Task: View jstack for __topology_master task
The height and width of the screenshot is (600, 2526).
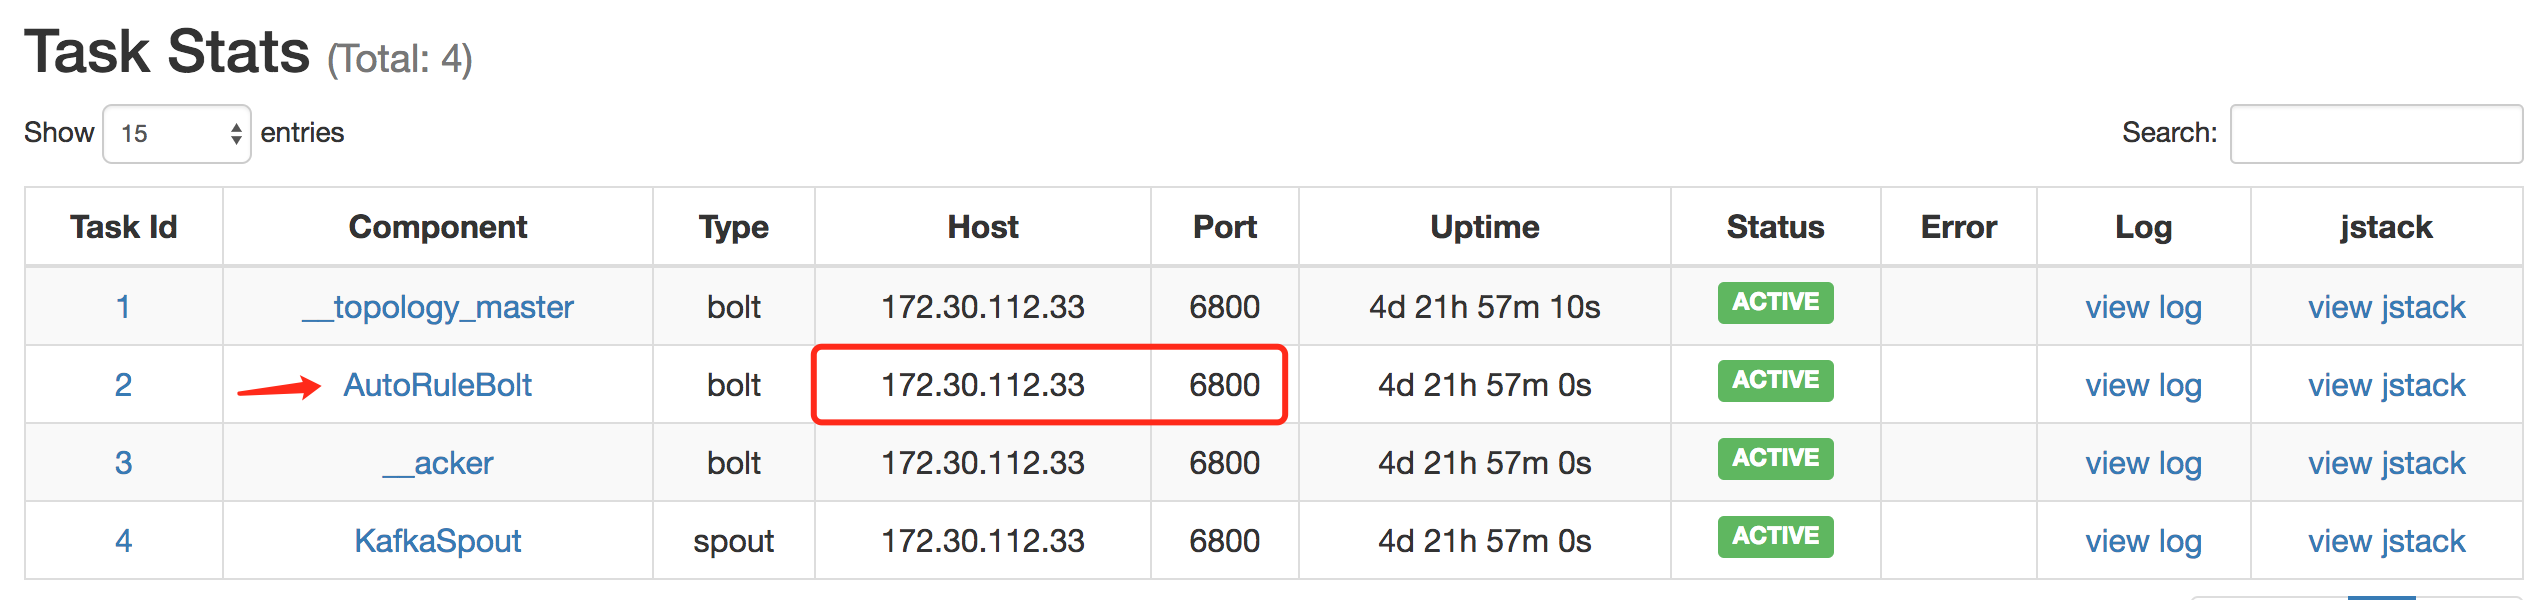Action: coord(2386,307)
